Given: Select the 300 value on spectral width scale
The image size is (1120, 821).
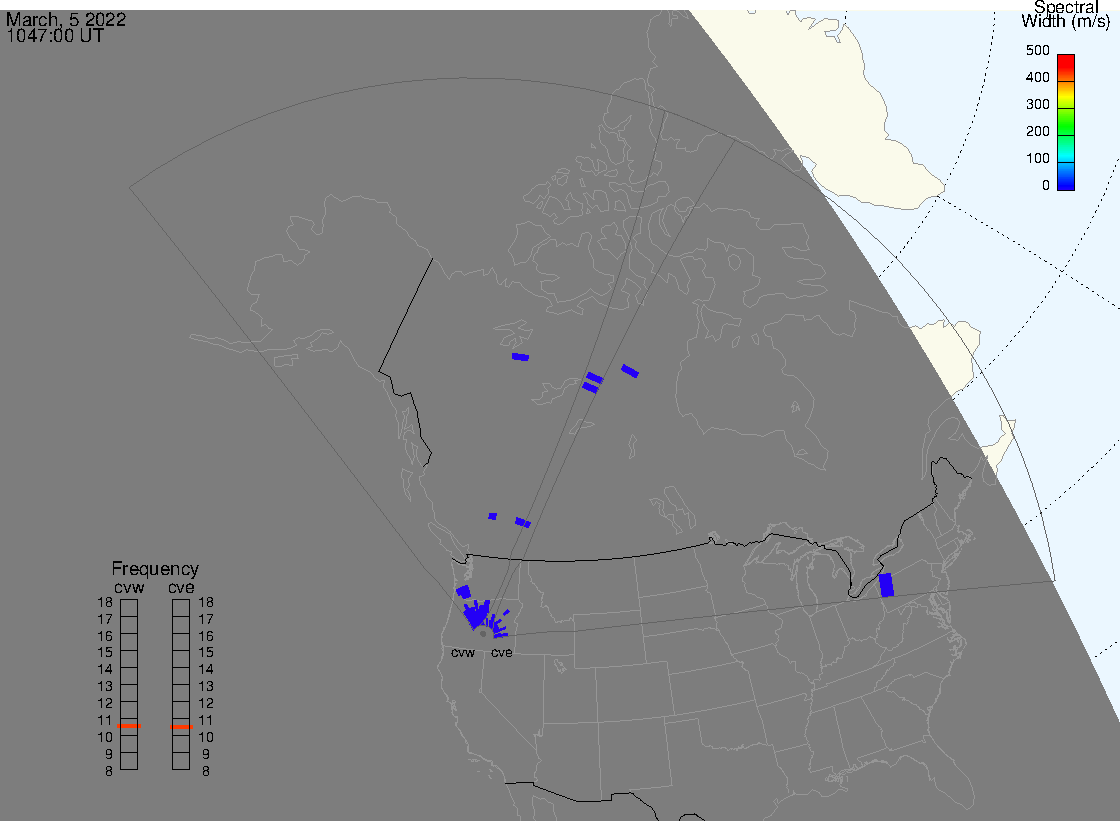Looking at the screenshot, I should [x=1038, y=104].
